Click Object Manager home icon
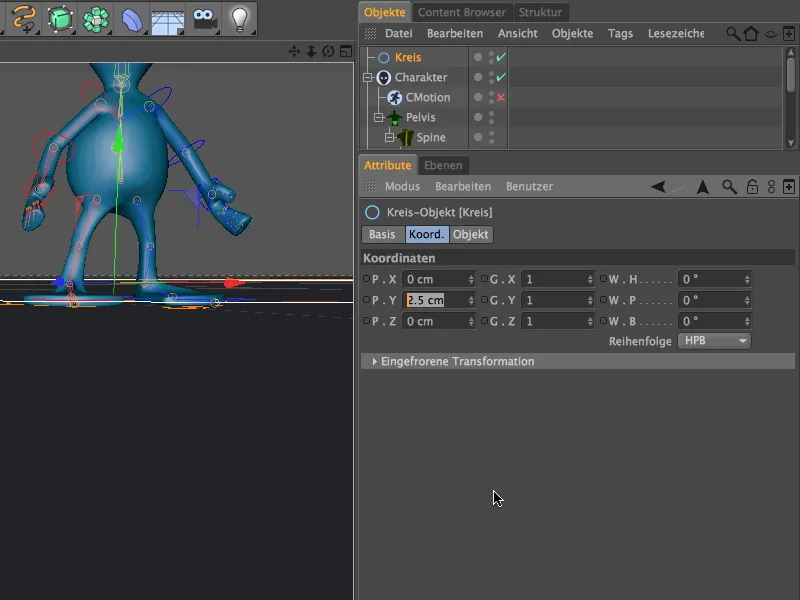The width and height of the screenshot is (800, 600). 751,34
